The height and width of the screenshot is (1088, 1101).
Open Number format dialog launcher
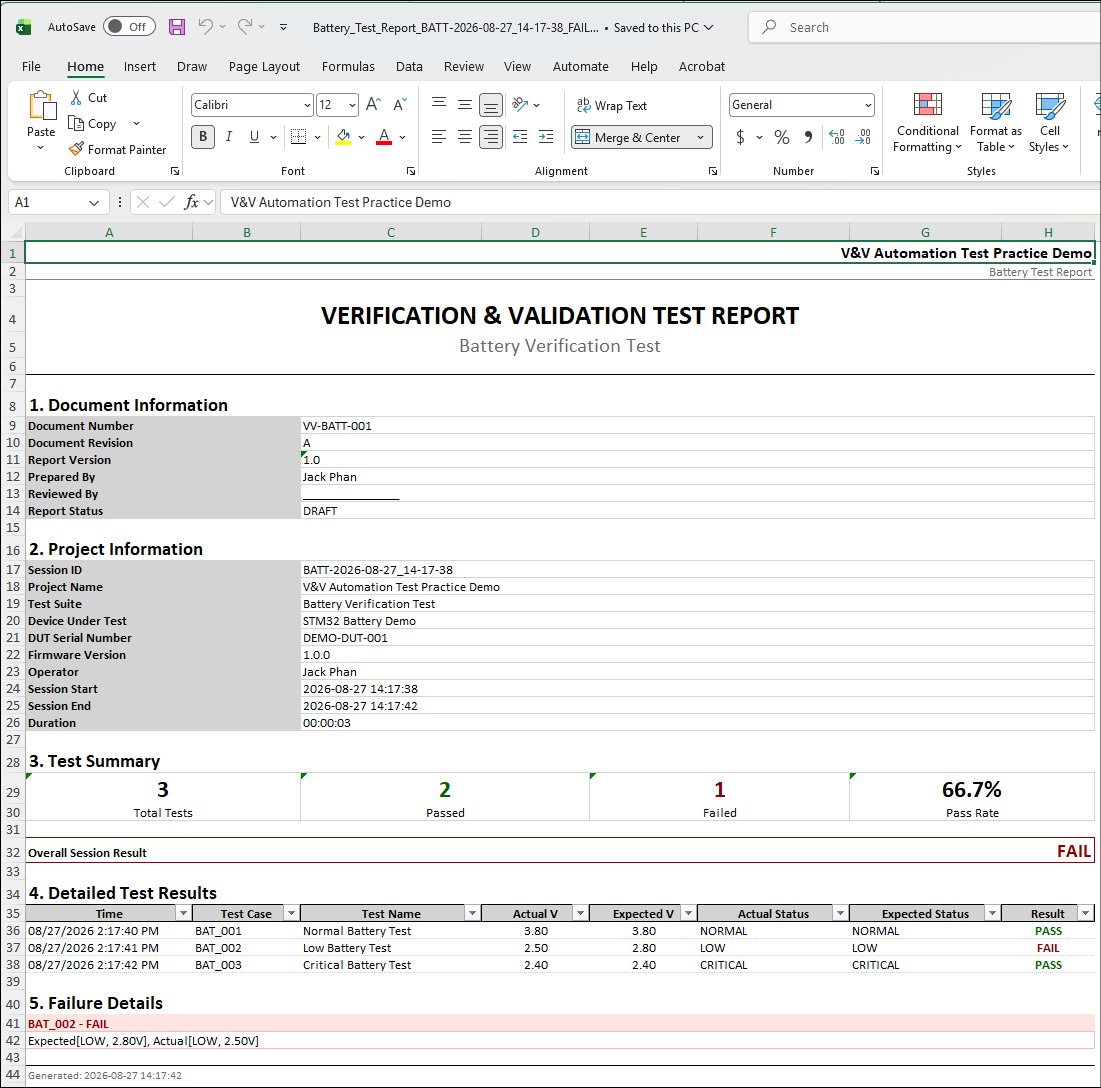click(x=875, y=171)
